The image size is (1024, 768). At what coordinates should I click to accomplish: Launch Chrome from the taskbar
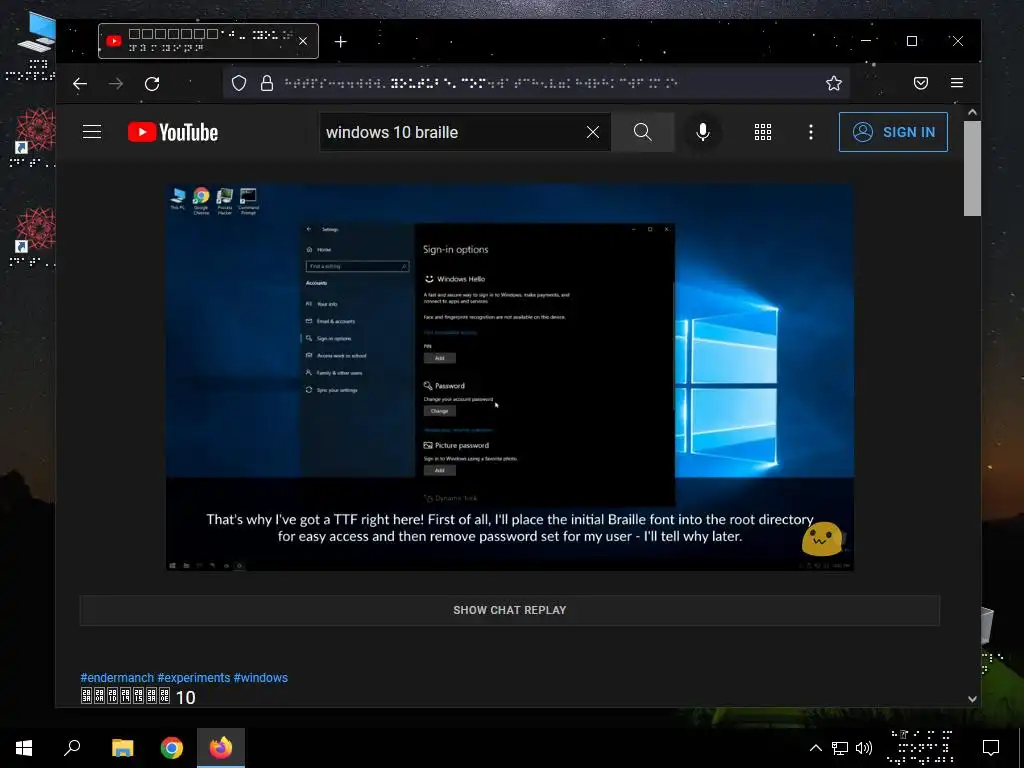(172, 748)
